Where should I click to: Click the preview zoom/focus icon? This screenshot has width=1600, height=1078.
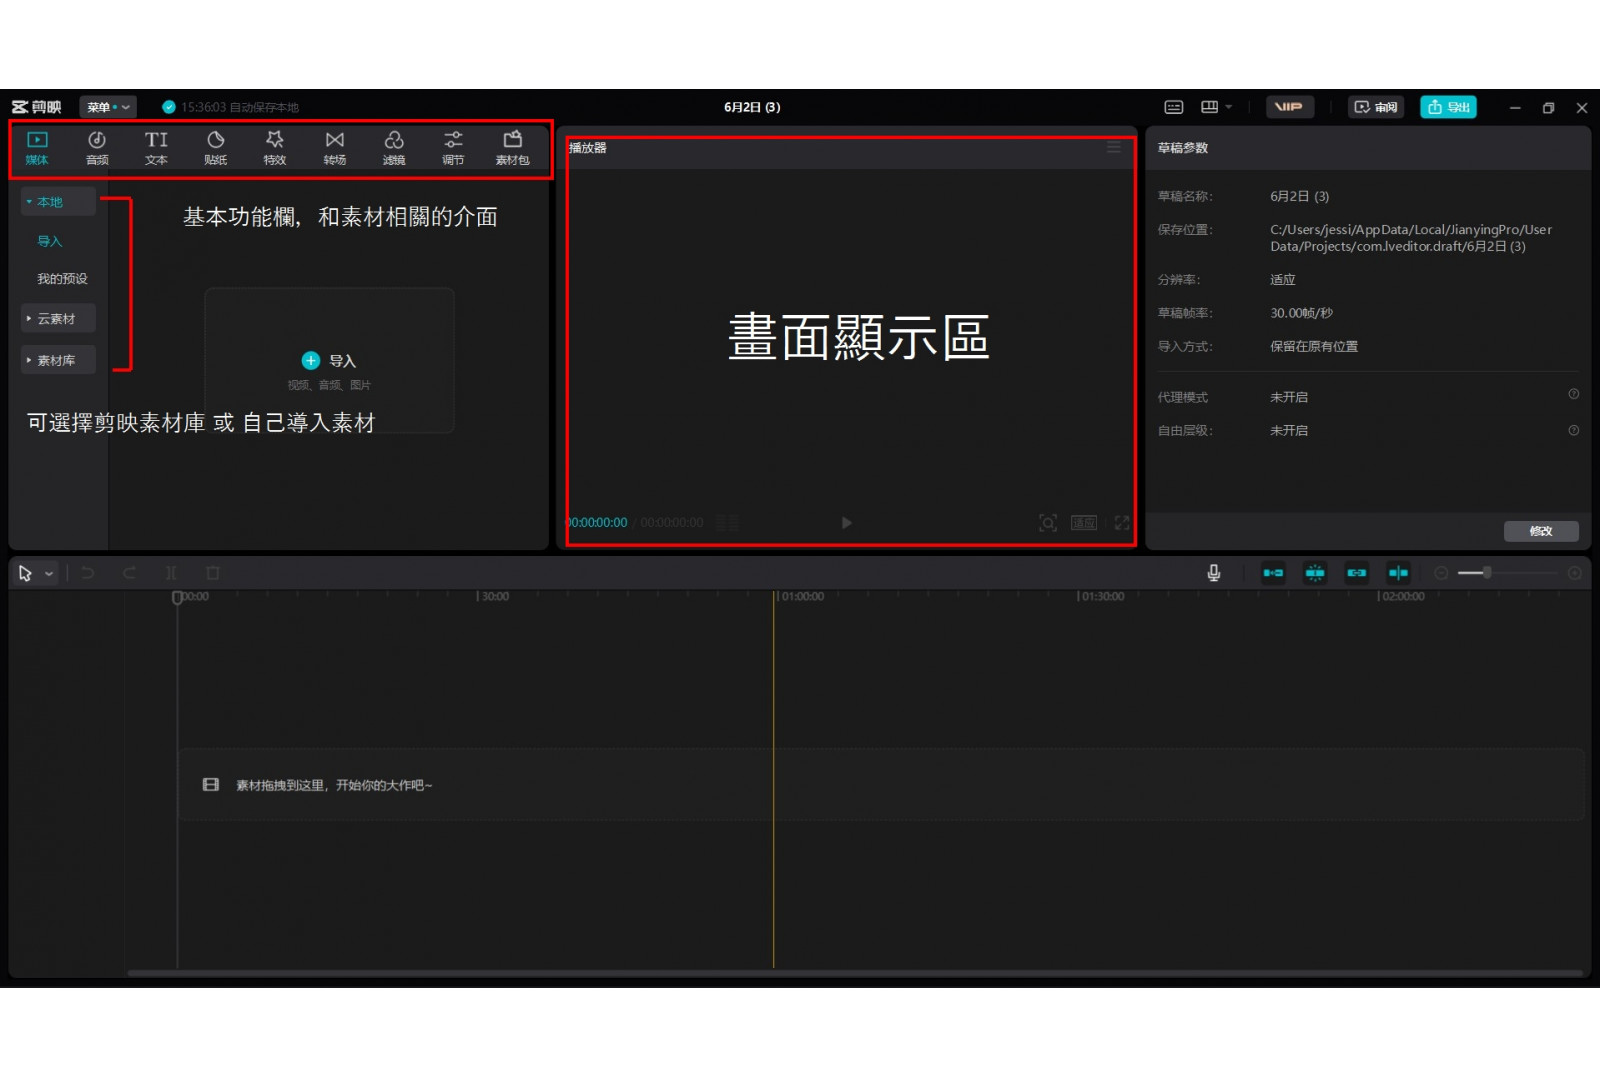pyautogui.click(x=1047, y=523)
